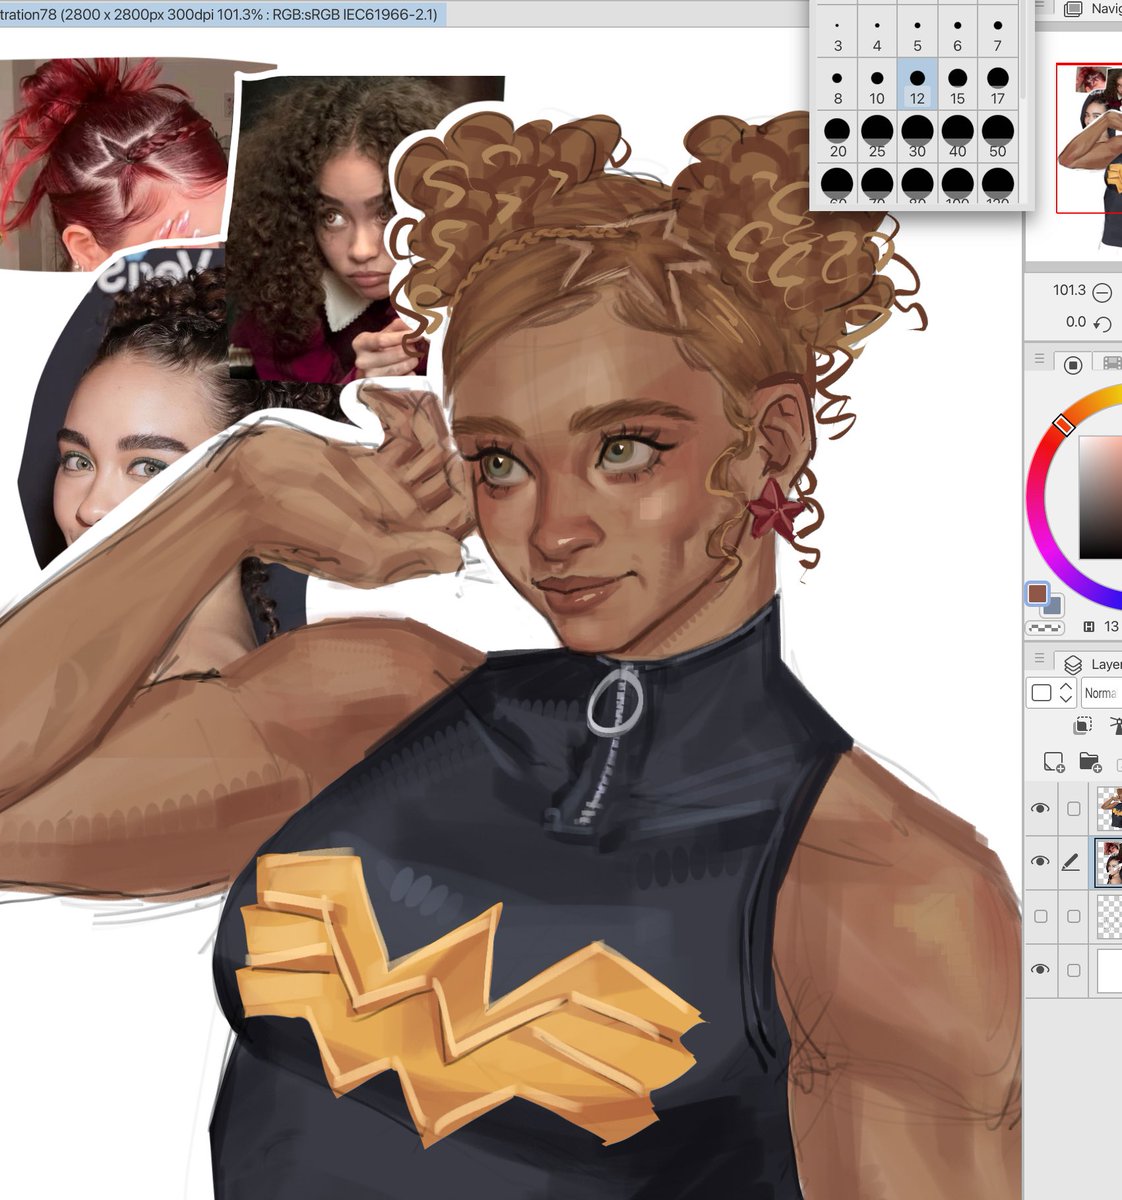Select the transparent color swatch
The height and width of the screenshot is (1200, 1122).
[x=1045, y=627]
